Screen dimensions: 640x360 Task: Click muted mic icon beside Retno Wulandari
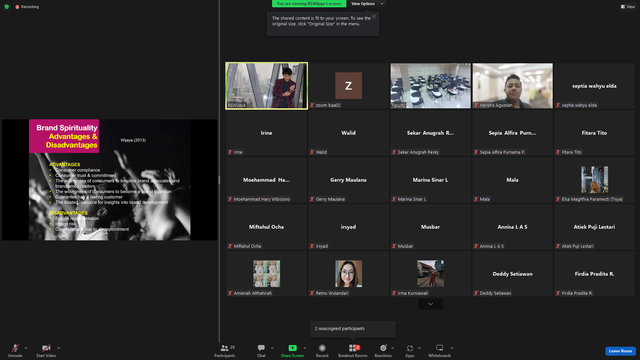[x=312, y=293]
